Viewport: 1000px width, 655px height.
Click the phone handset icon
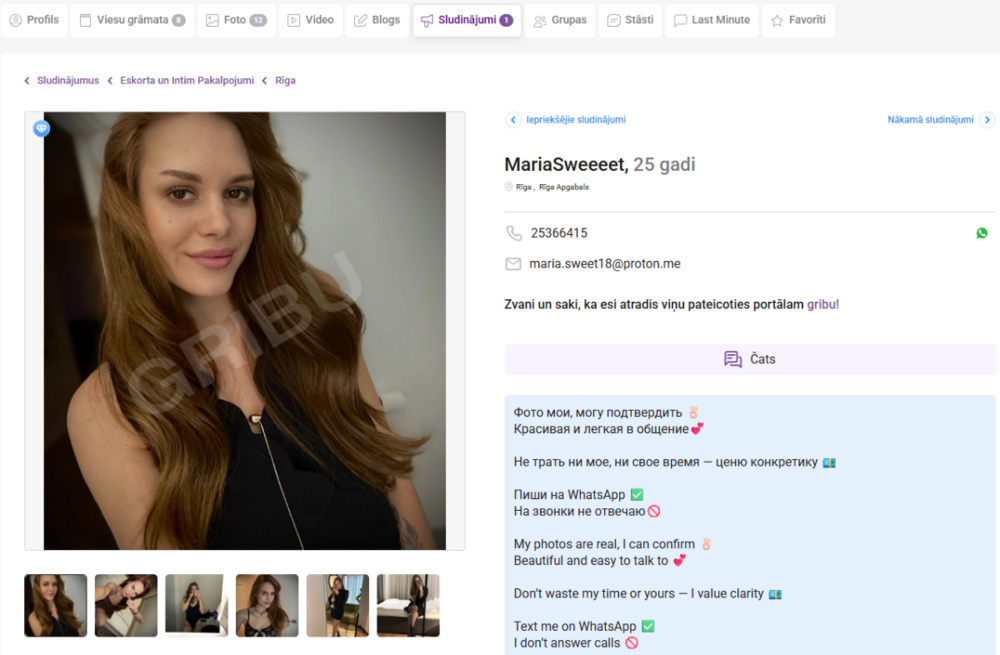(513, 233)
